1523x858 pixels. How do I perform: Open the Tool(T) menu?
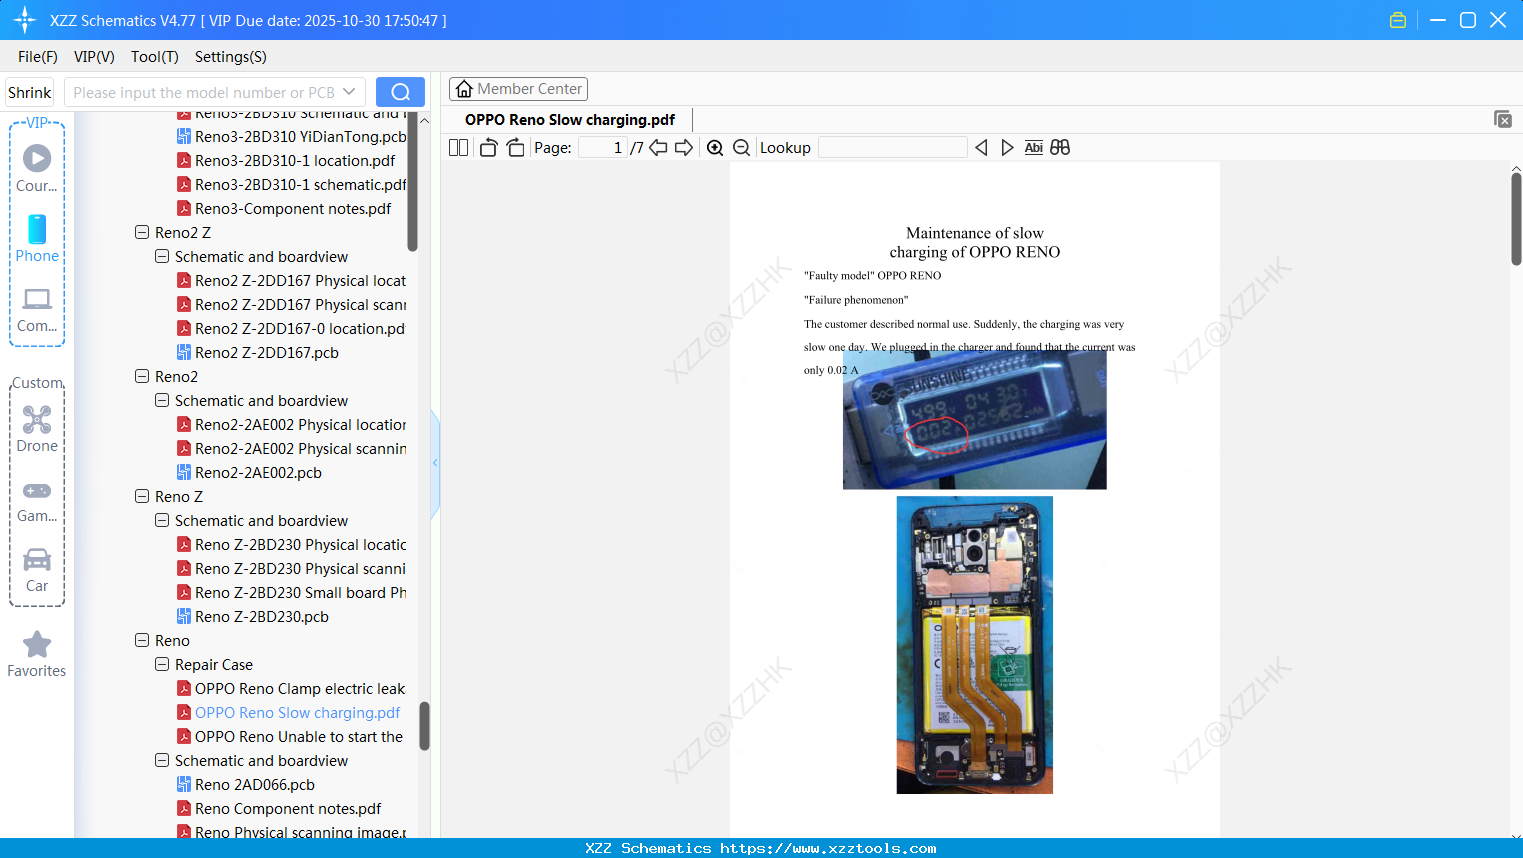coord(155,57)
